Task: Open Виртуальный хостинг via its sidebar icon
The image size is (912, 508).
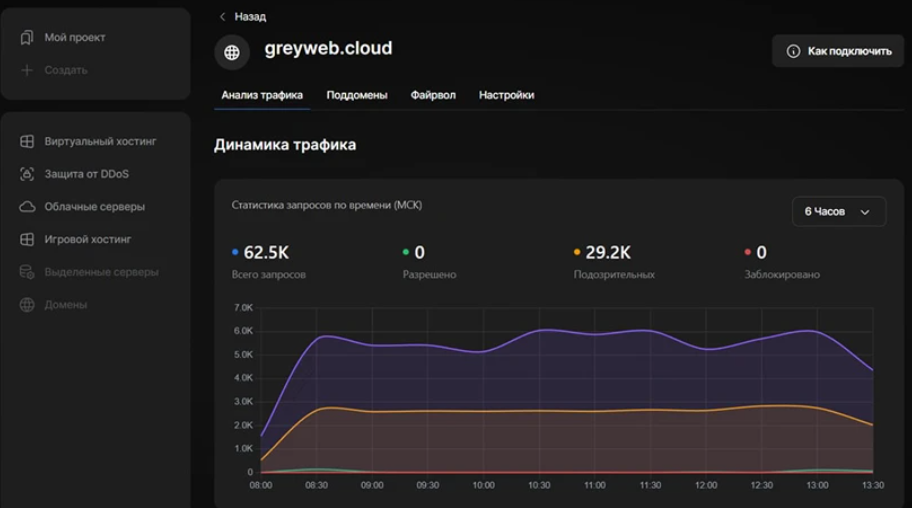Action: 27,142
